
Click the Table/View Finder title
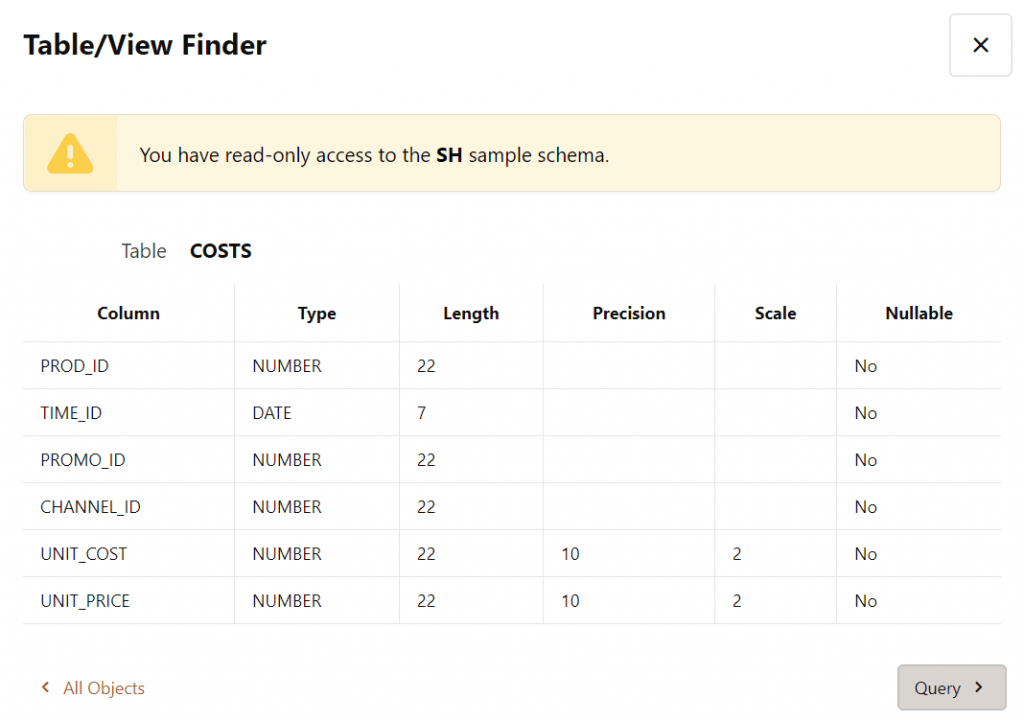(x=145, y=45)
